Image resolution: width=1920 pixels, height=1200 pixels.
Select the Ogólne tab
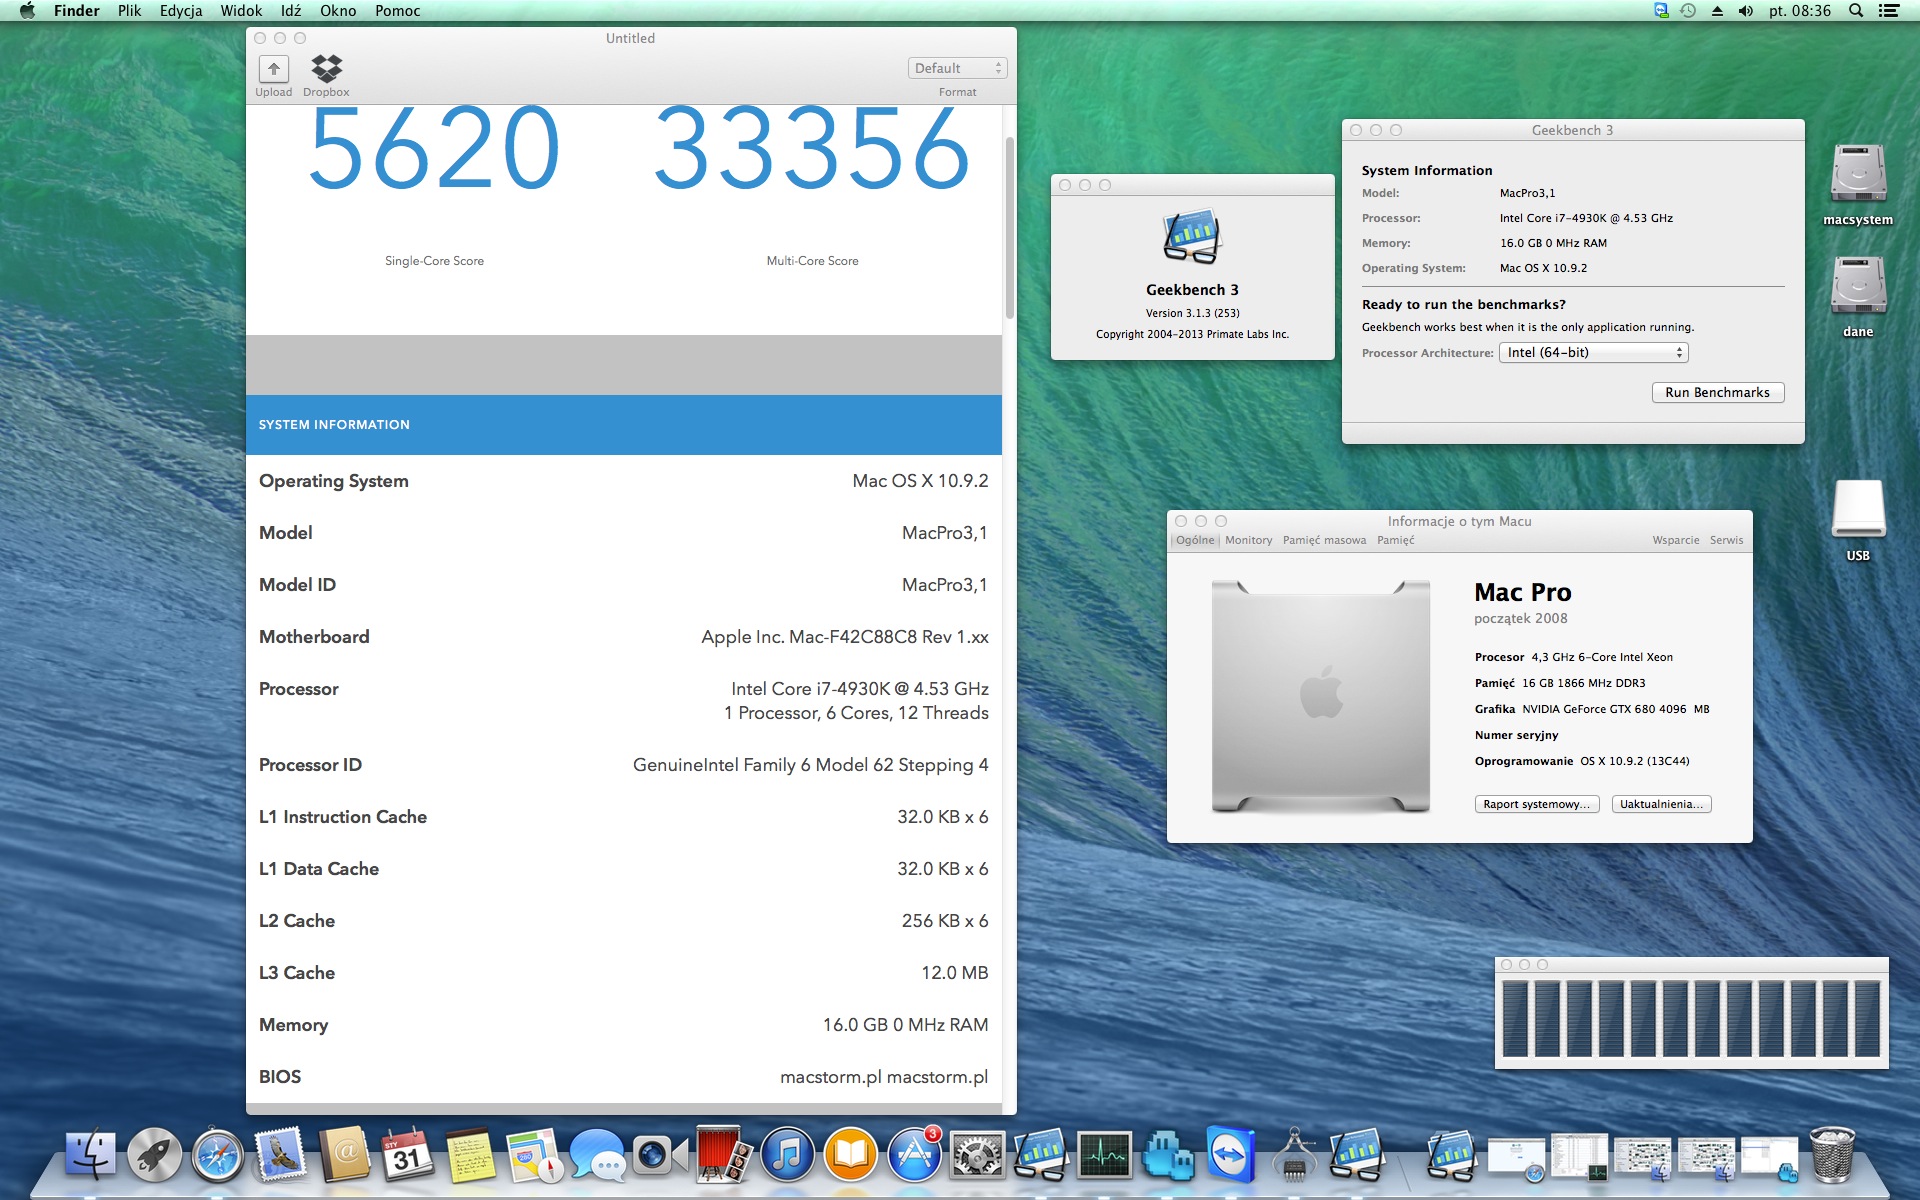point(1195,540)
